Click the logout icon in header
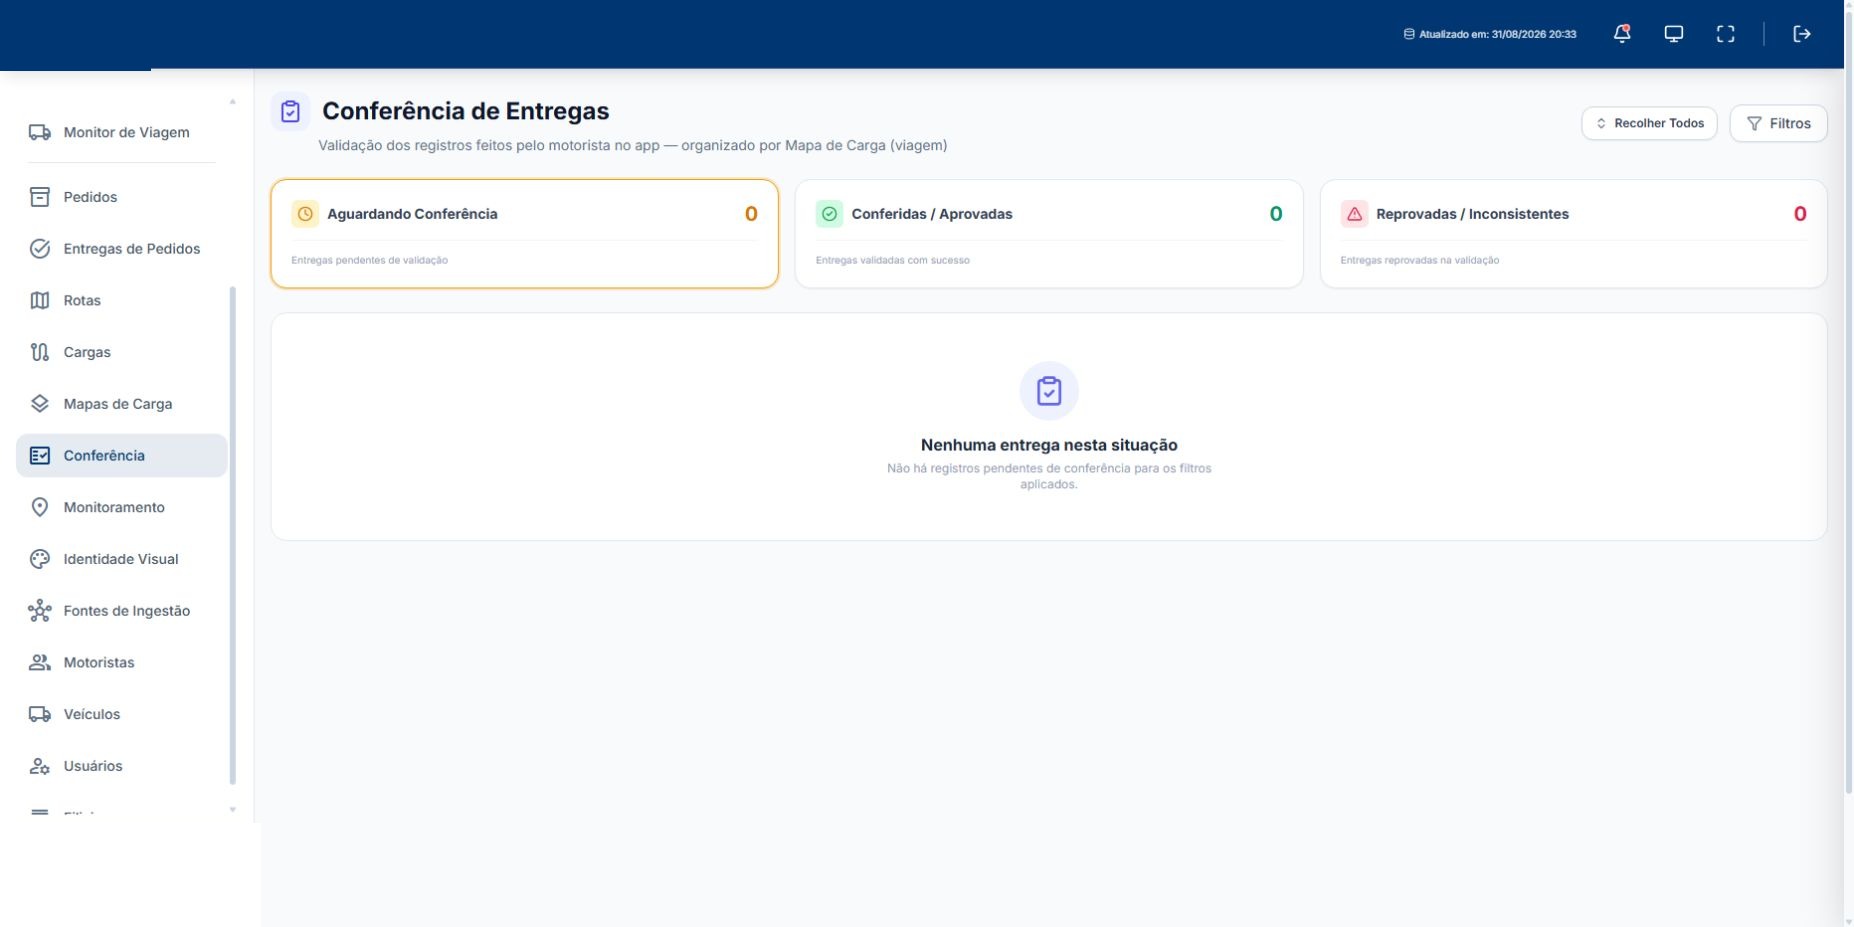The image size is (1854, 927). pyautogui.click(x=1802, y=34)
